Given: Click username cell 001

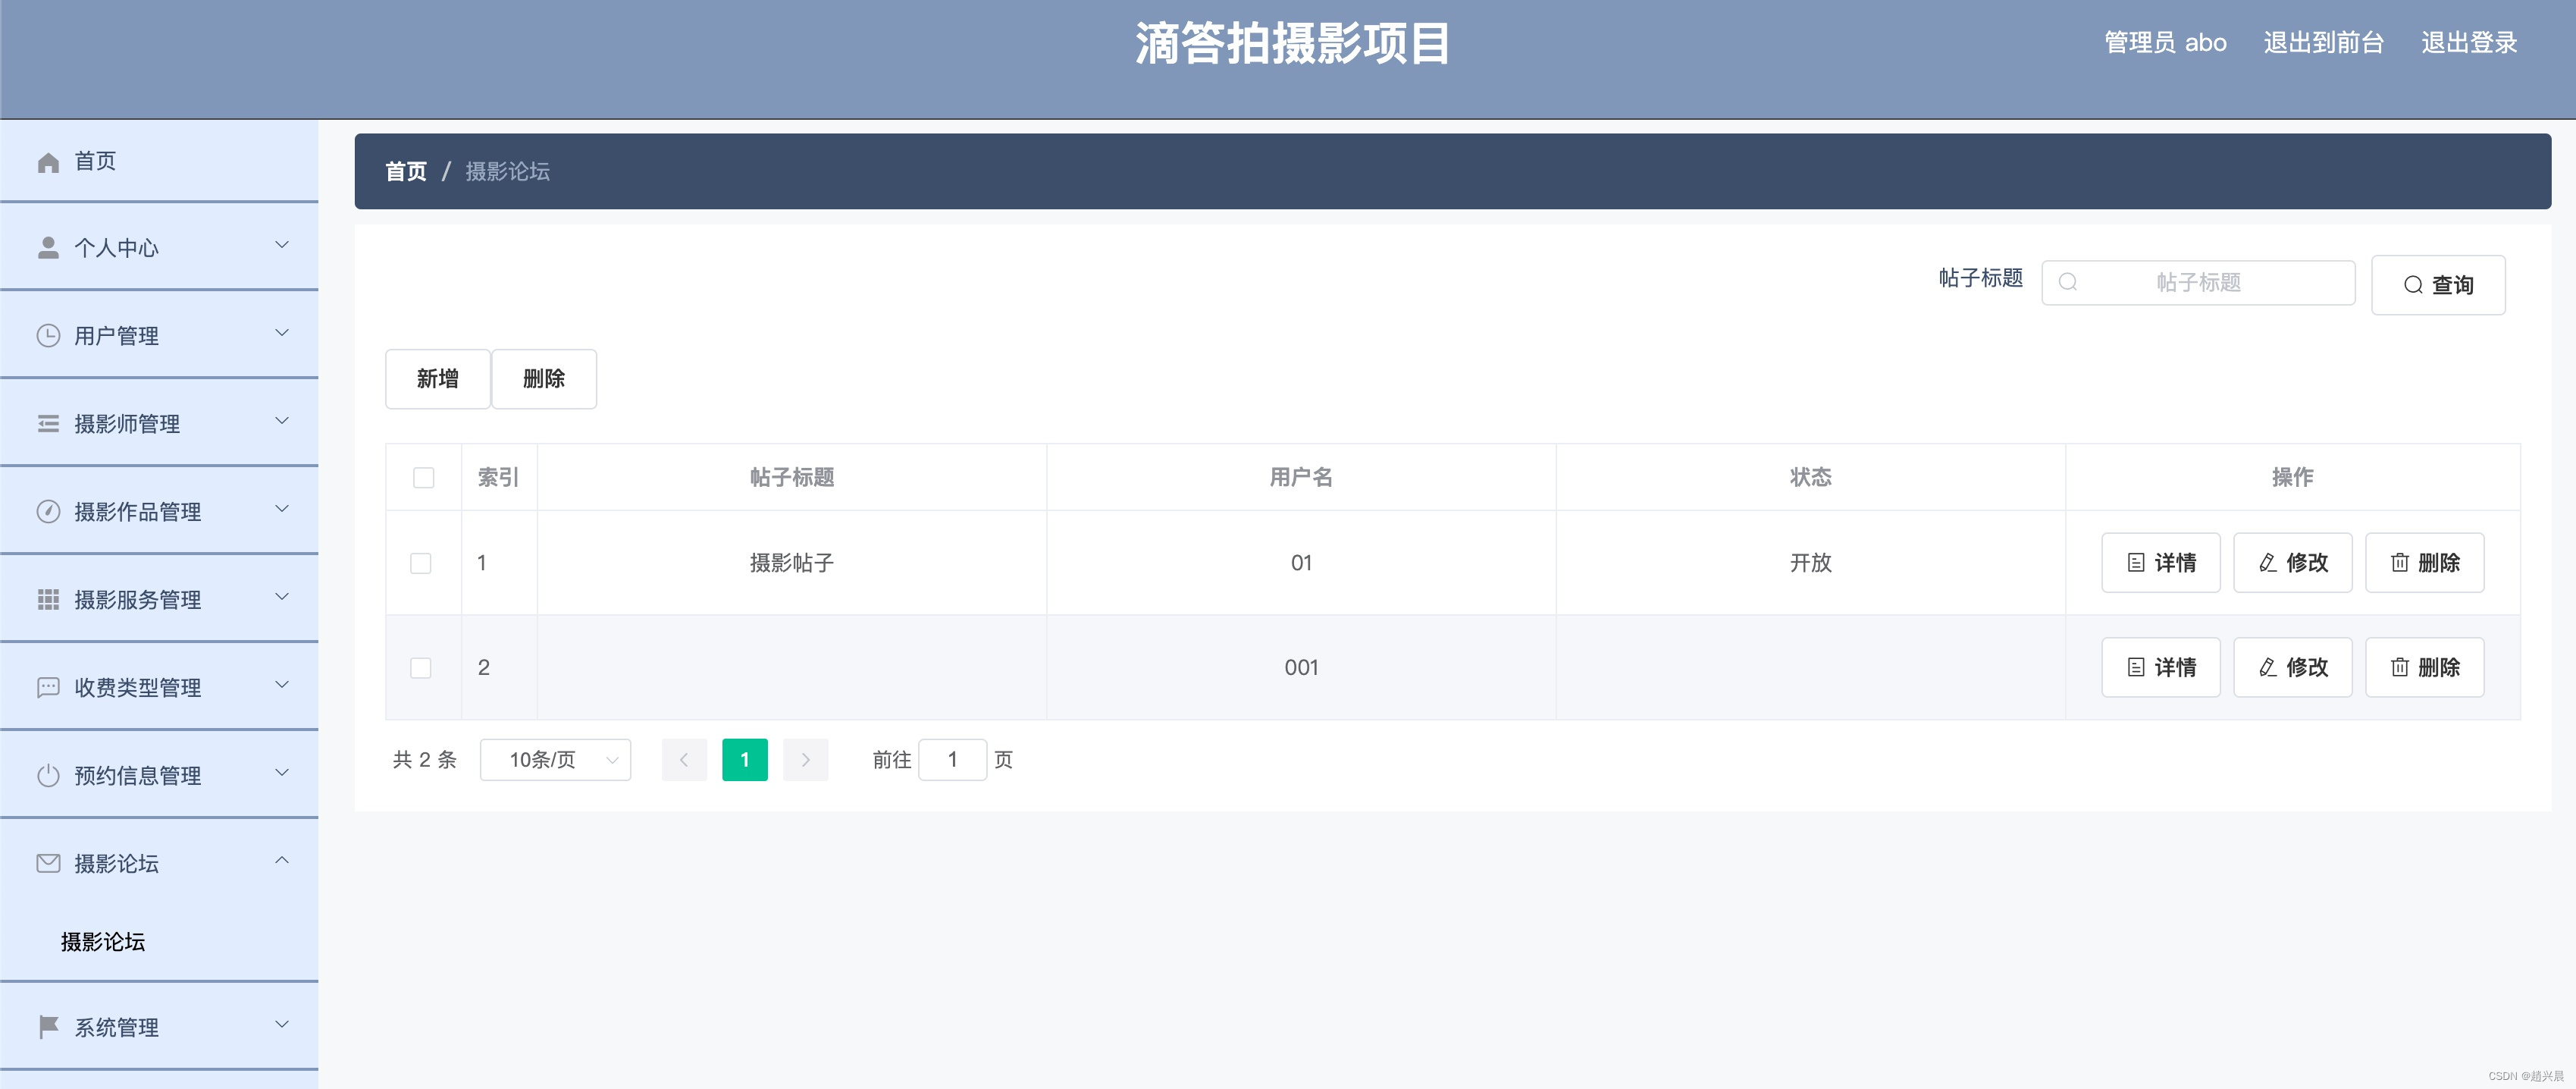Looking at the screenshot, I should [x=1301, y=667].
